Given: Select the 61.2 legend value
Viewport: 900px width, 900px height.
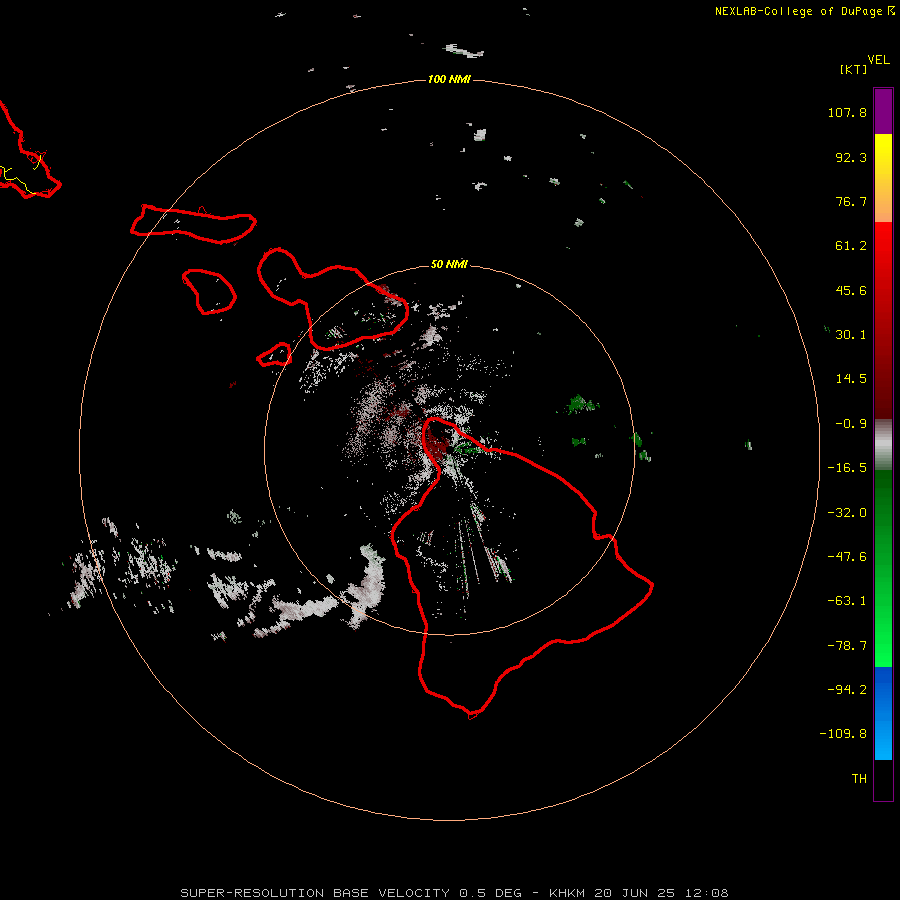Looking at the screenshot, I should [851, 246].
